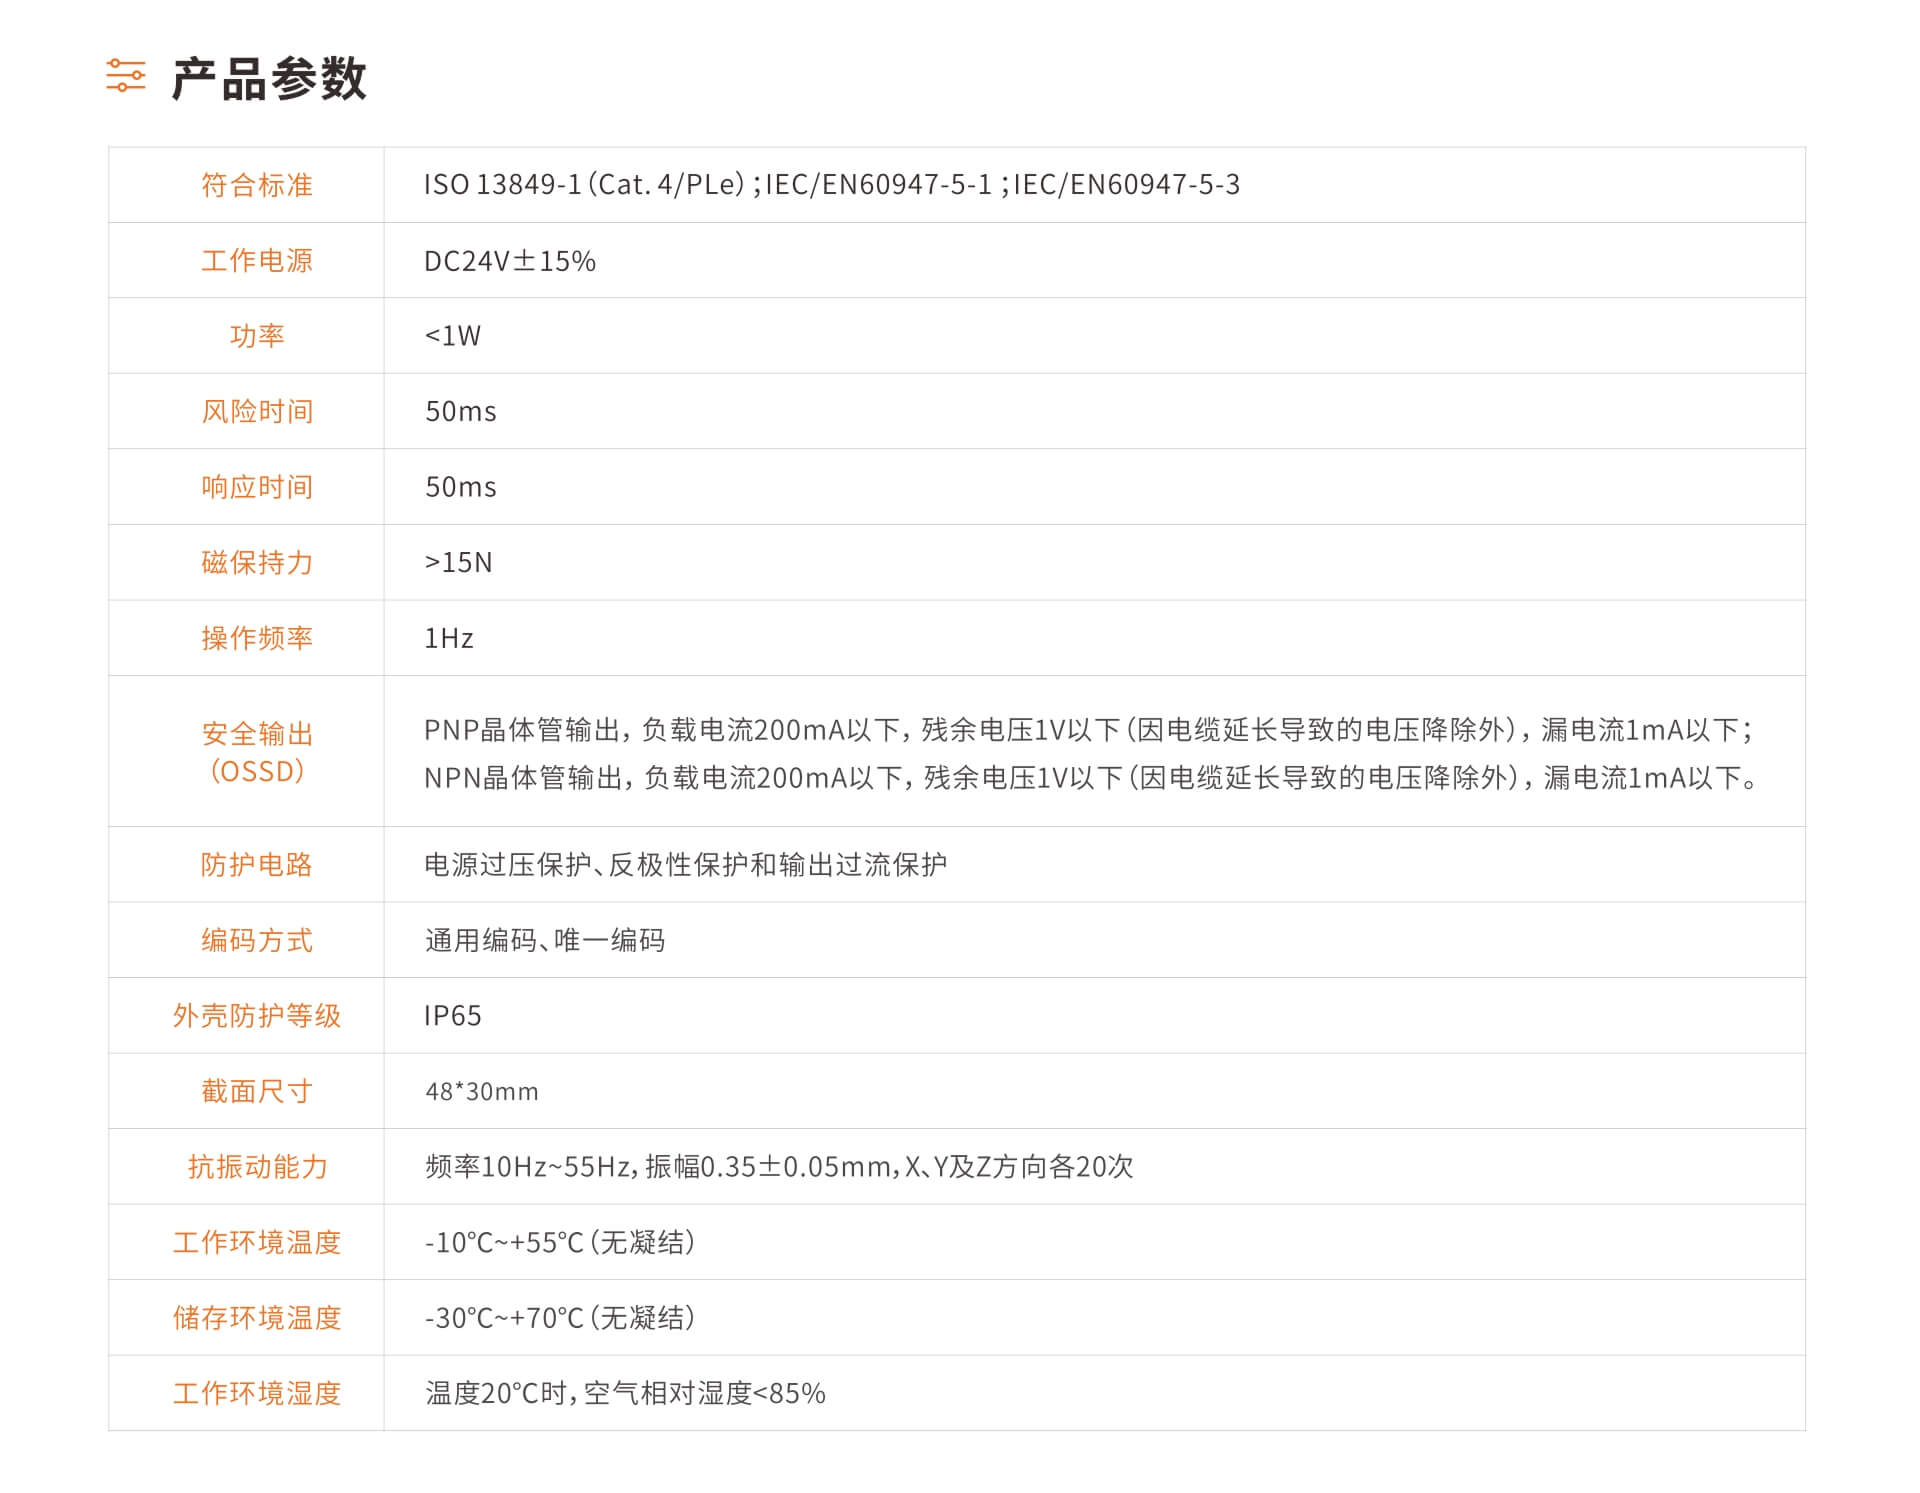
Task: Click the 风险时间 label
Action: [257, 412]
